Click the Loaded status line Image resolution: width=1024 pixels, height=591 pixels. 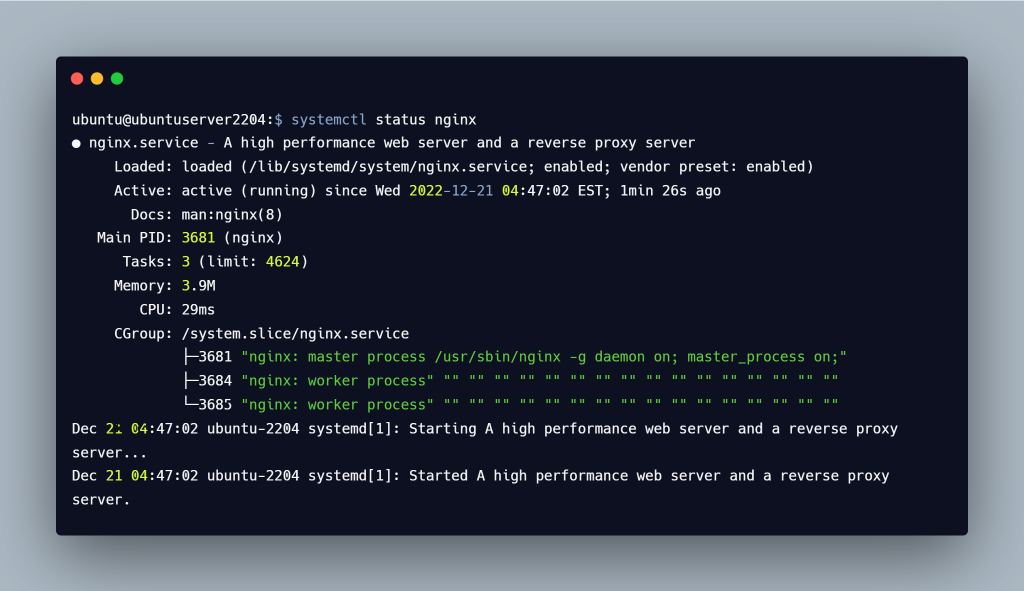pos(450,166)
